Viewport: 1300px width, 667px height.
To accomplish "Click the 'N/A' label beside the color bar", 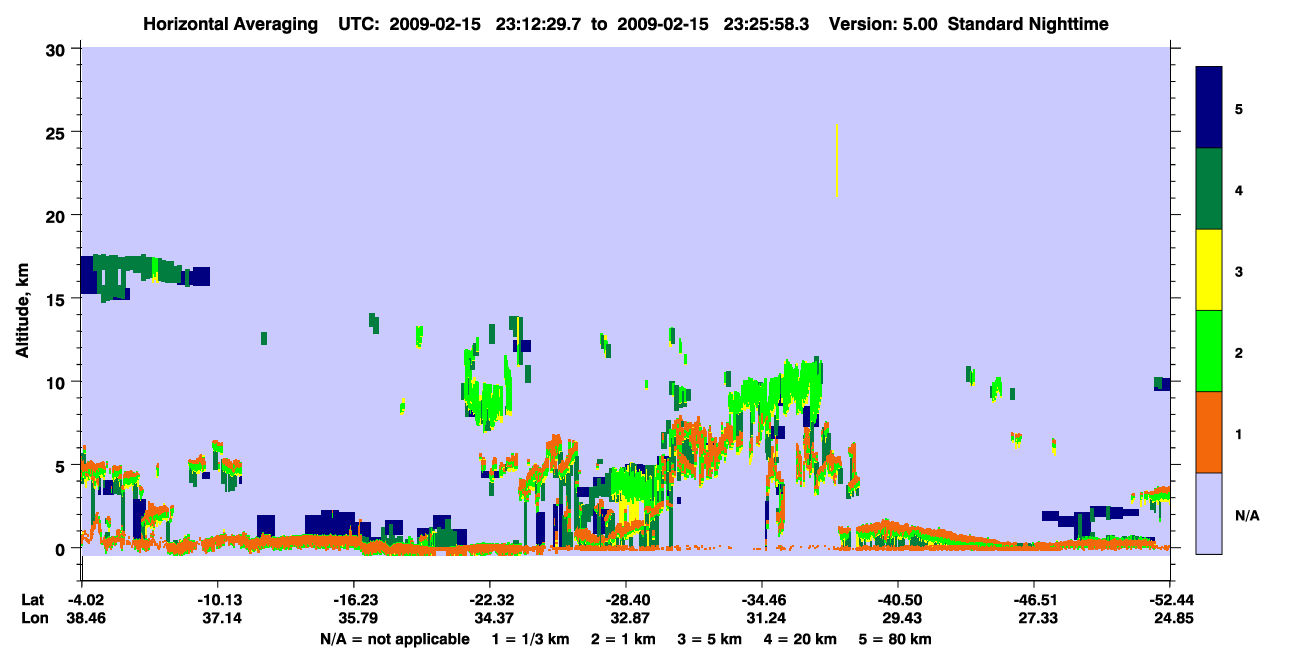I will (x=1247, y=516).
